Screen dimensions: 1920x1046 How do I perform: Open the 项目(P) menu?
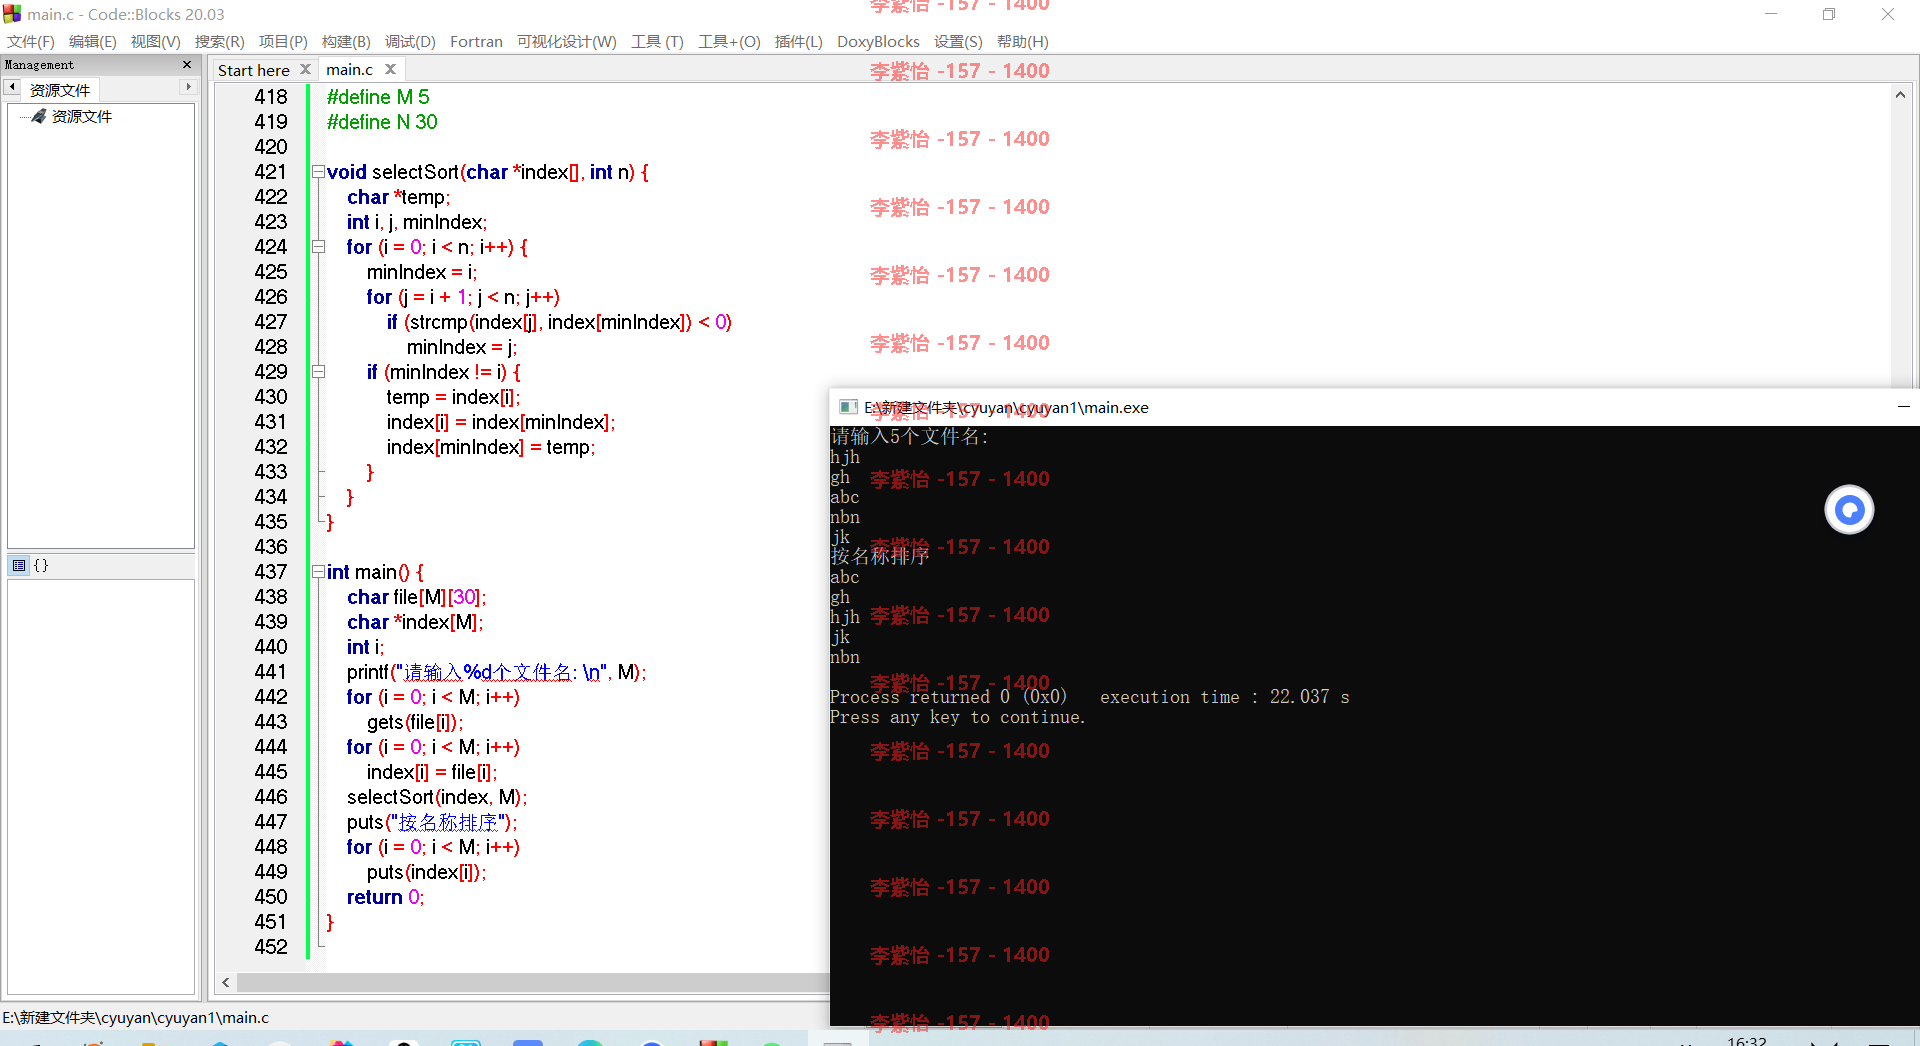[283, 42]
